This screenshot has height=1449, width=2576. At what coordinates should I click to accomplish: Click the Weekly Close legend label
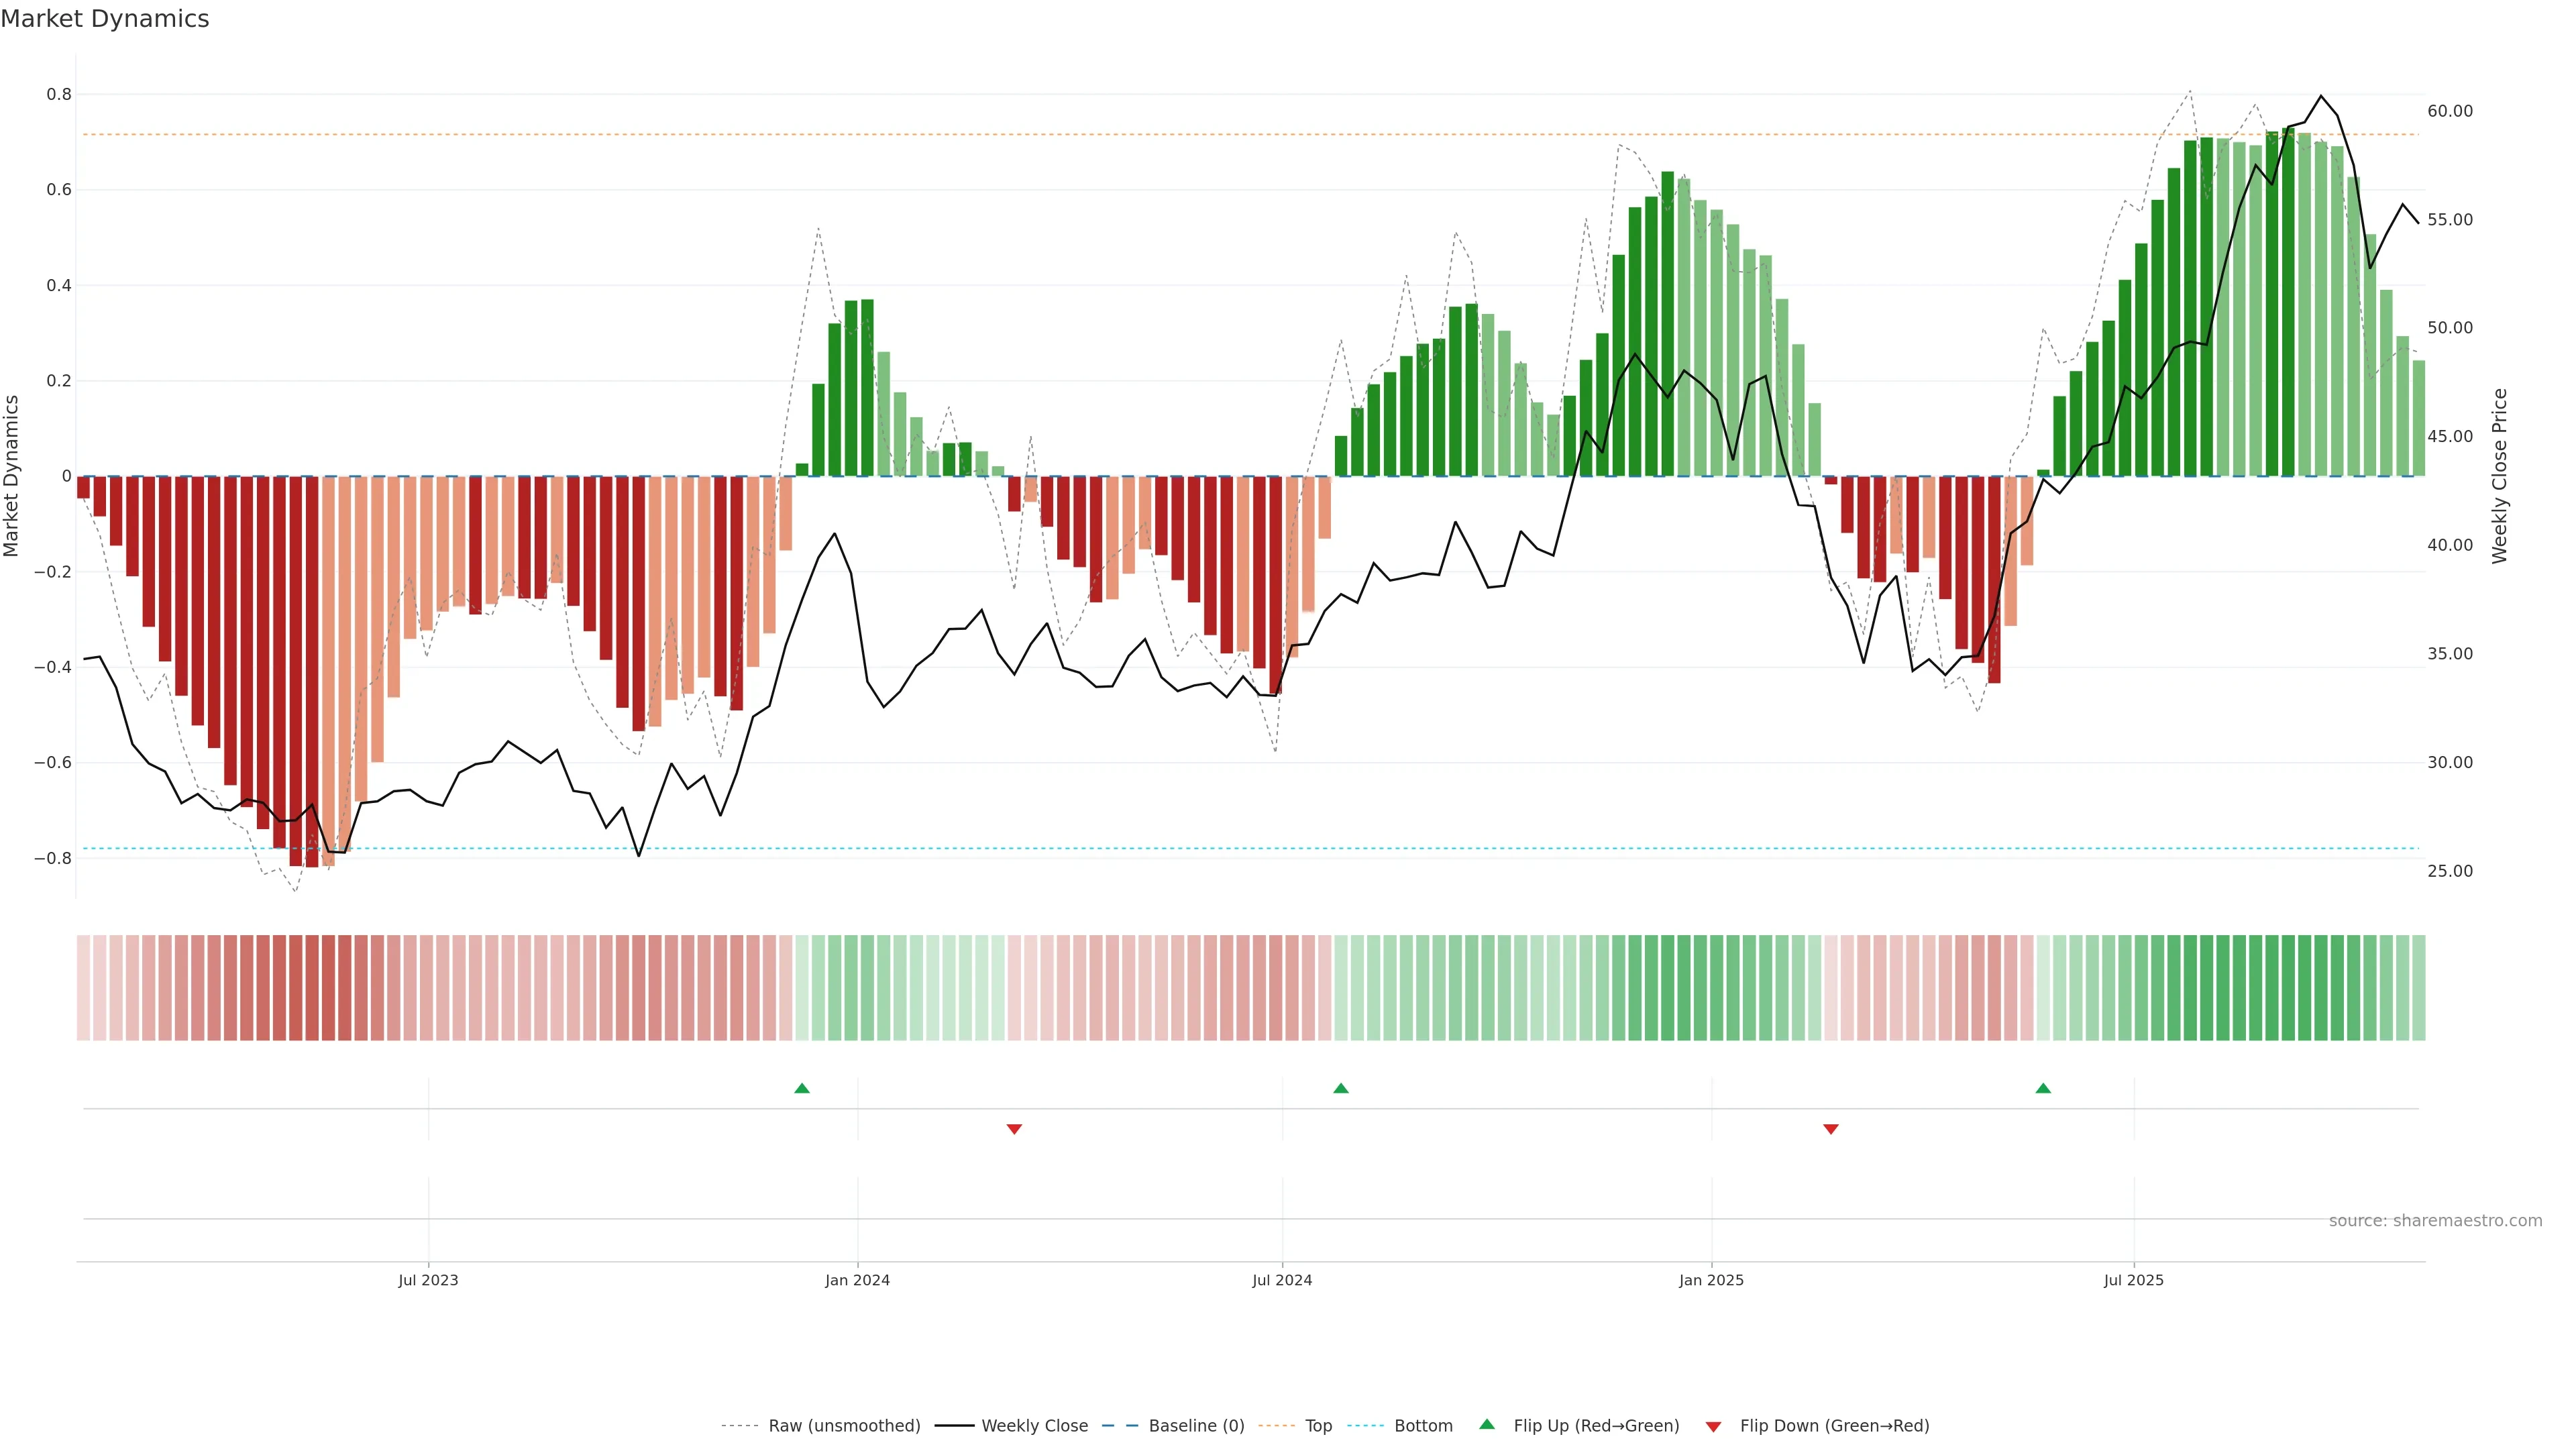click(1034, 1426)
